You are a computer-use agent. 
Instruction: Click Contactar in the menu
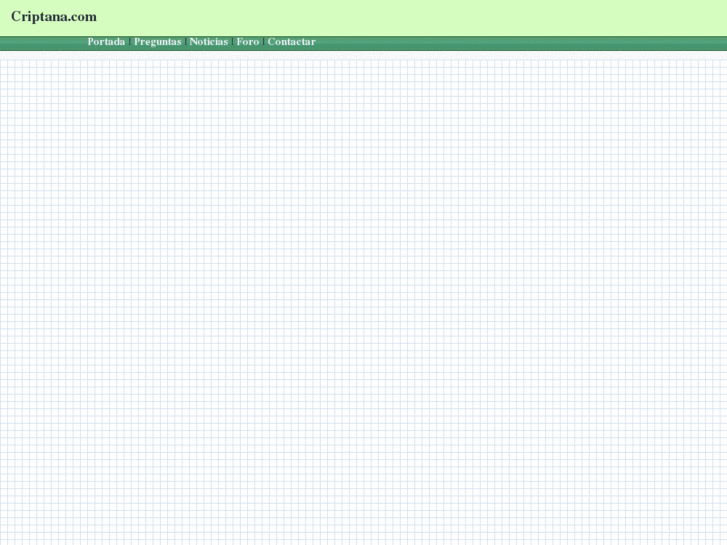[x=292, y=42]
